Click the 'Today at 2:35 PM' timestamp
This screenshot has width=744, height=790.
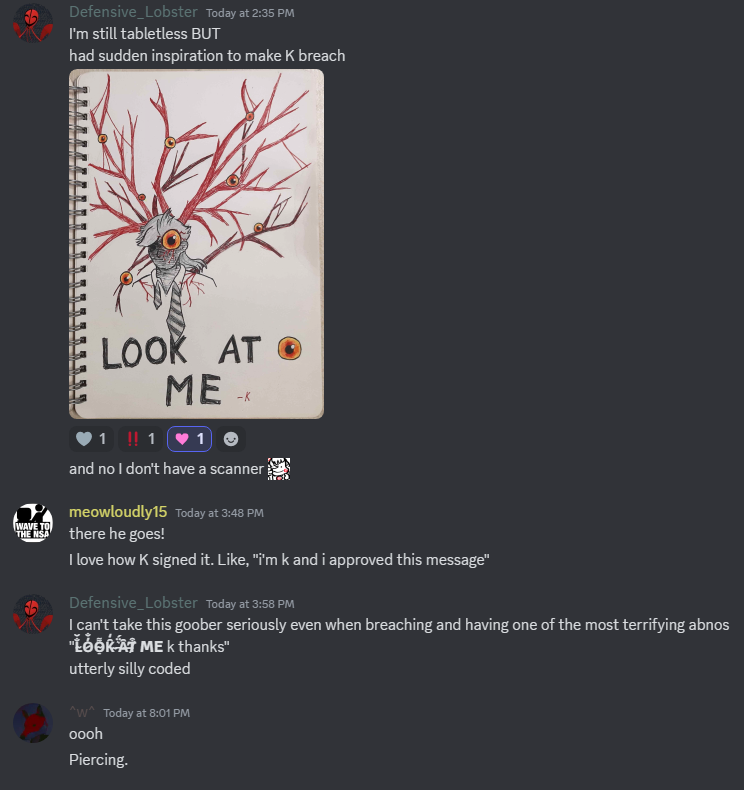(x=250, y=13)
